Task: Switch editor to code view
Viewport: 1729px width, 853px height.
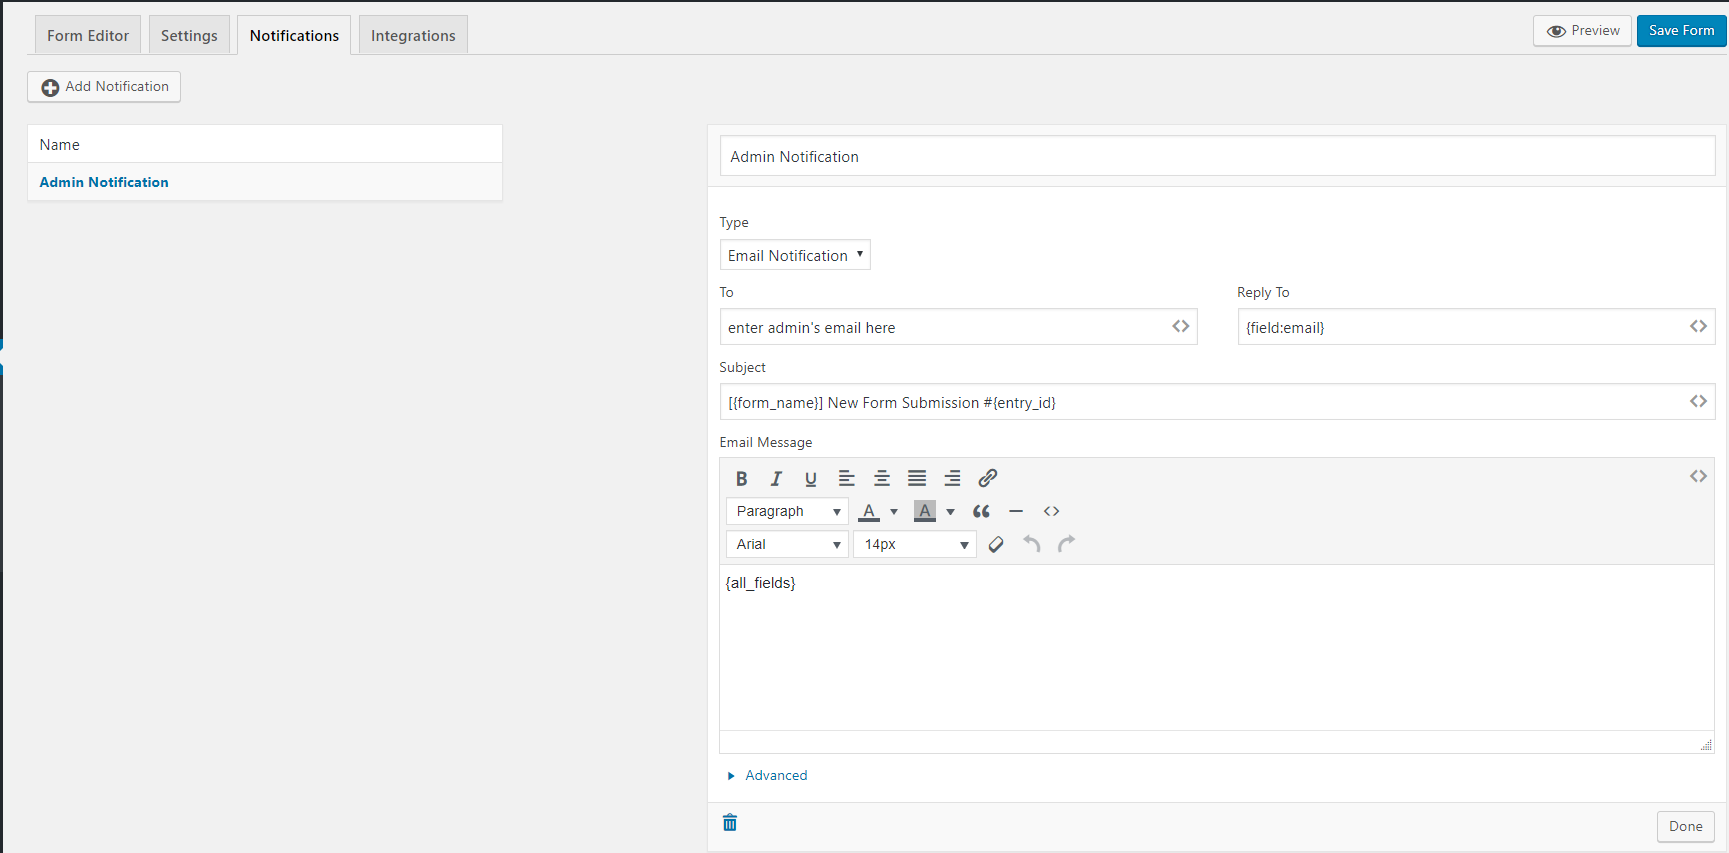Action: click(x=1051, y=511)
